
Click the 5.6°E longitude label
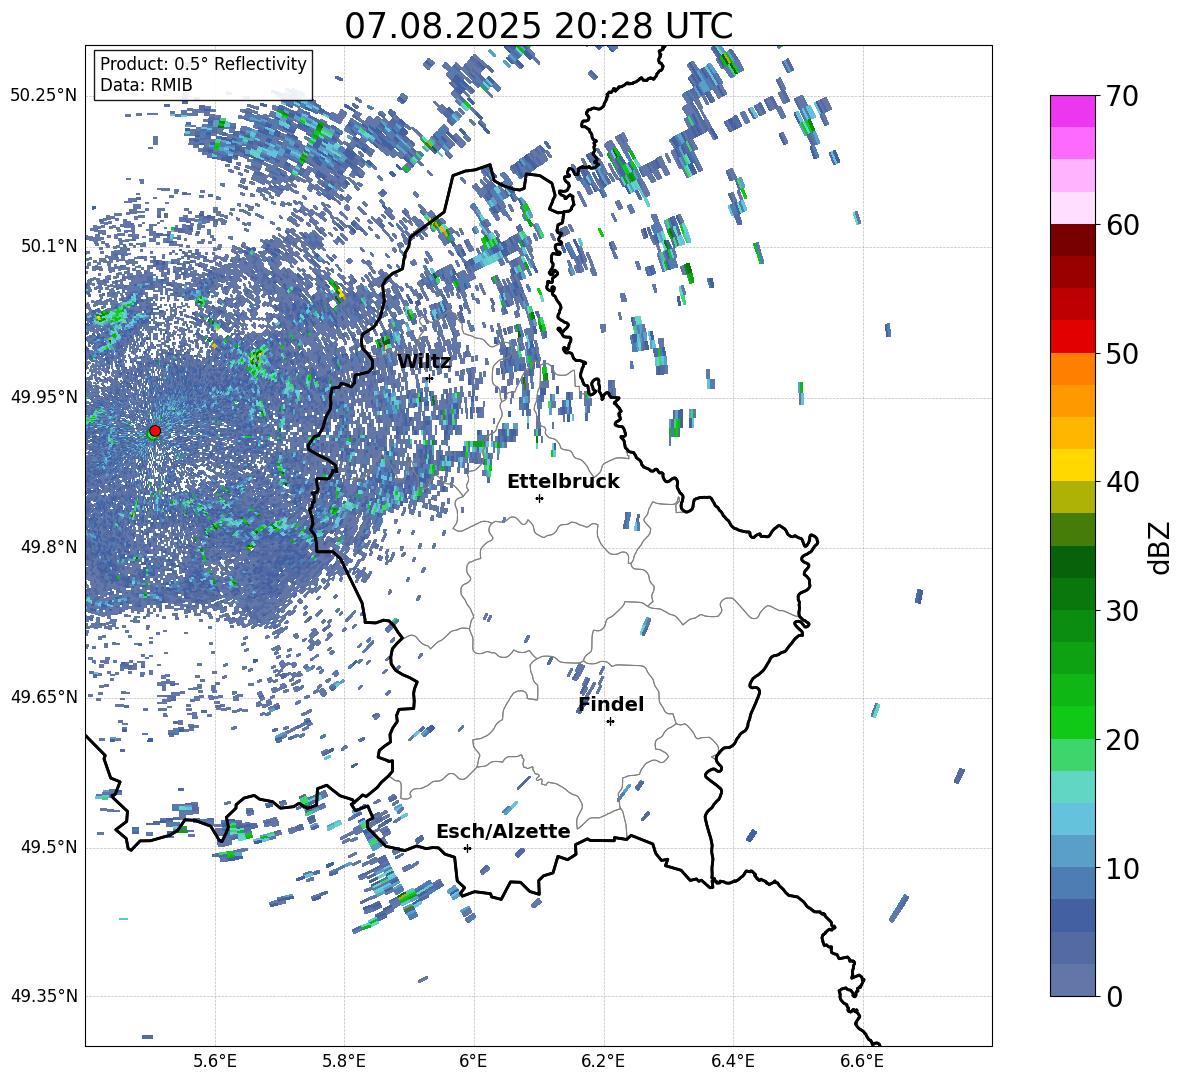[215, 1061]
